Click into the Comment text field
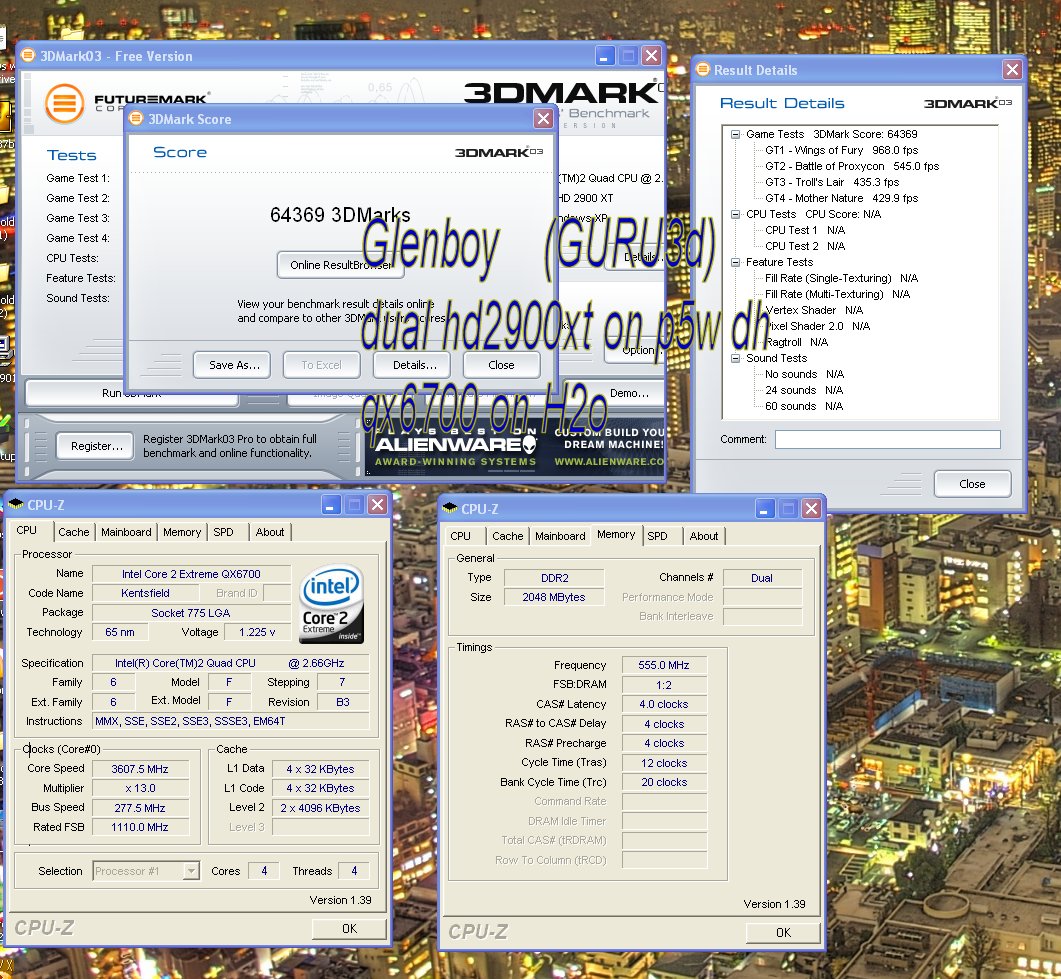 coord(887,440)
